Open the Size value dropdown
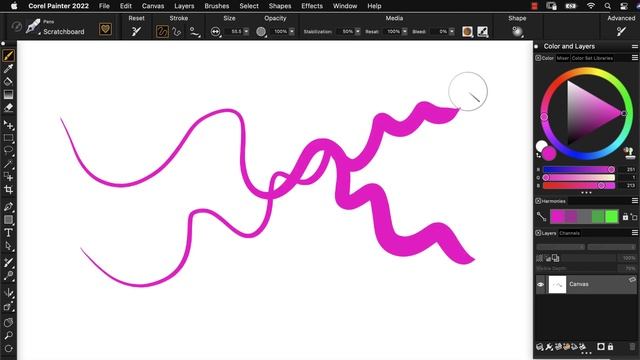This screenshot has width=640, height=360. coord(246,31)
